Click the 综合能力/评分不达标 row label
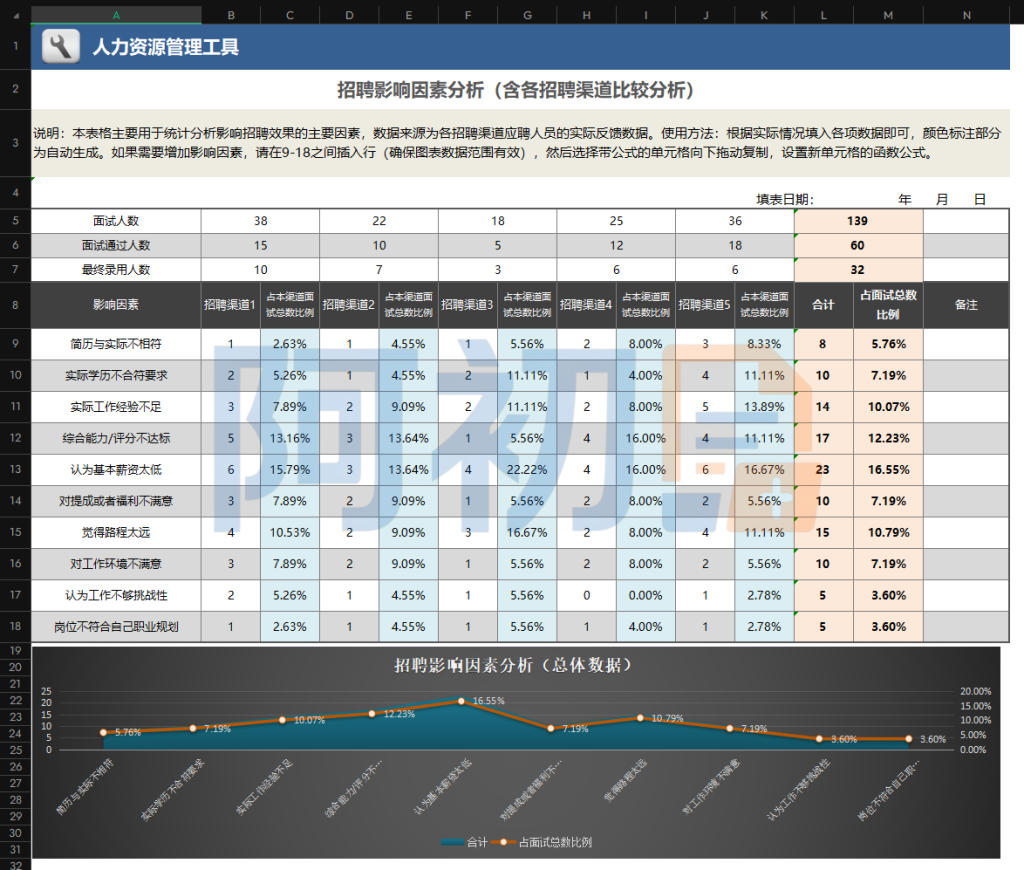The width and height of the screenshot is (1024, 870). point(116,438)
